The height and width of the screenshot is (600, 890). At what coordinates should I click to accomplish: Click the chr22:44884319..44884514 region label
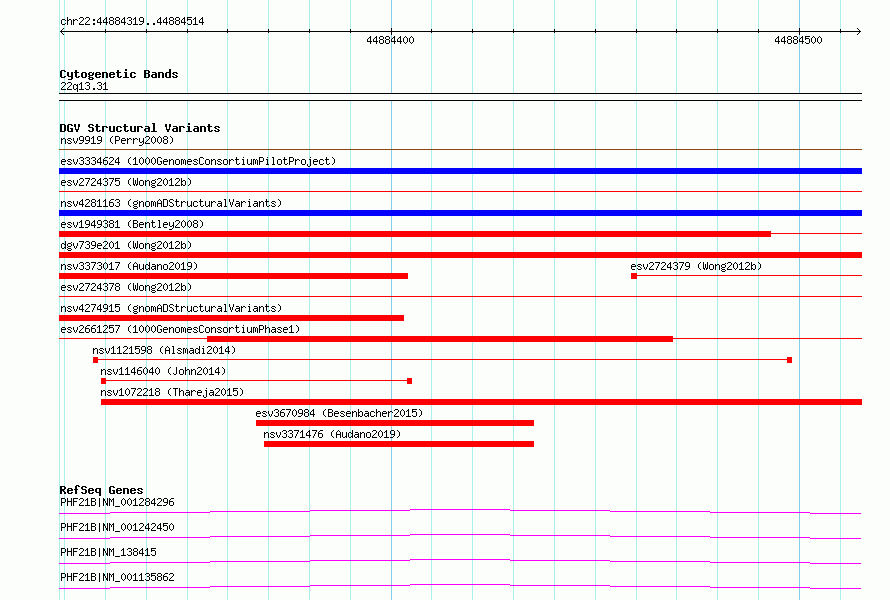[132, 22]
